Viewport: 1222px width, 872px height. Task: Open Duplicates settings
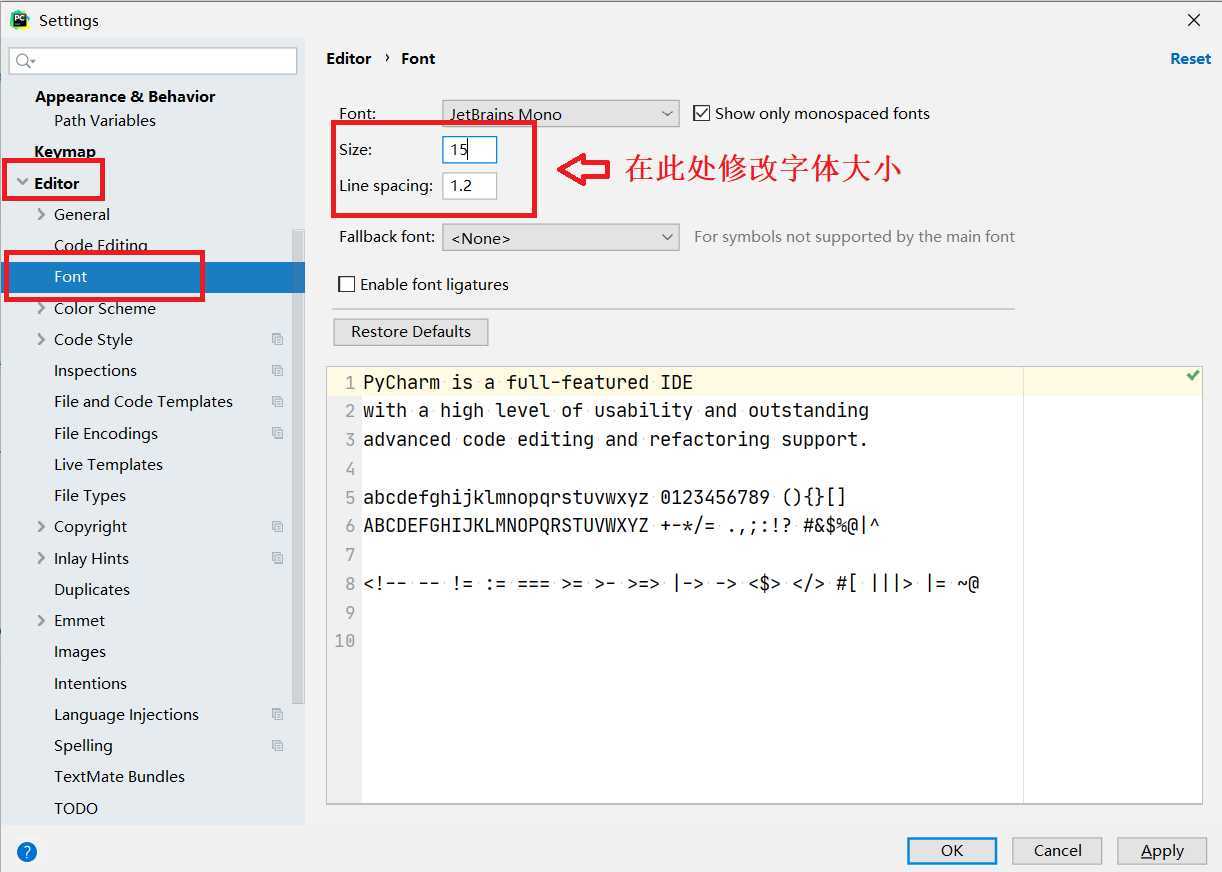point(92,589)
